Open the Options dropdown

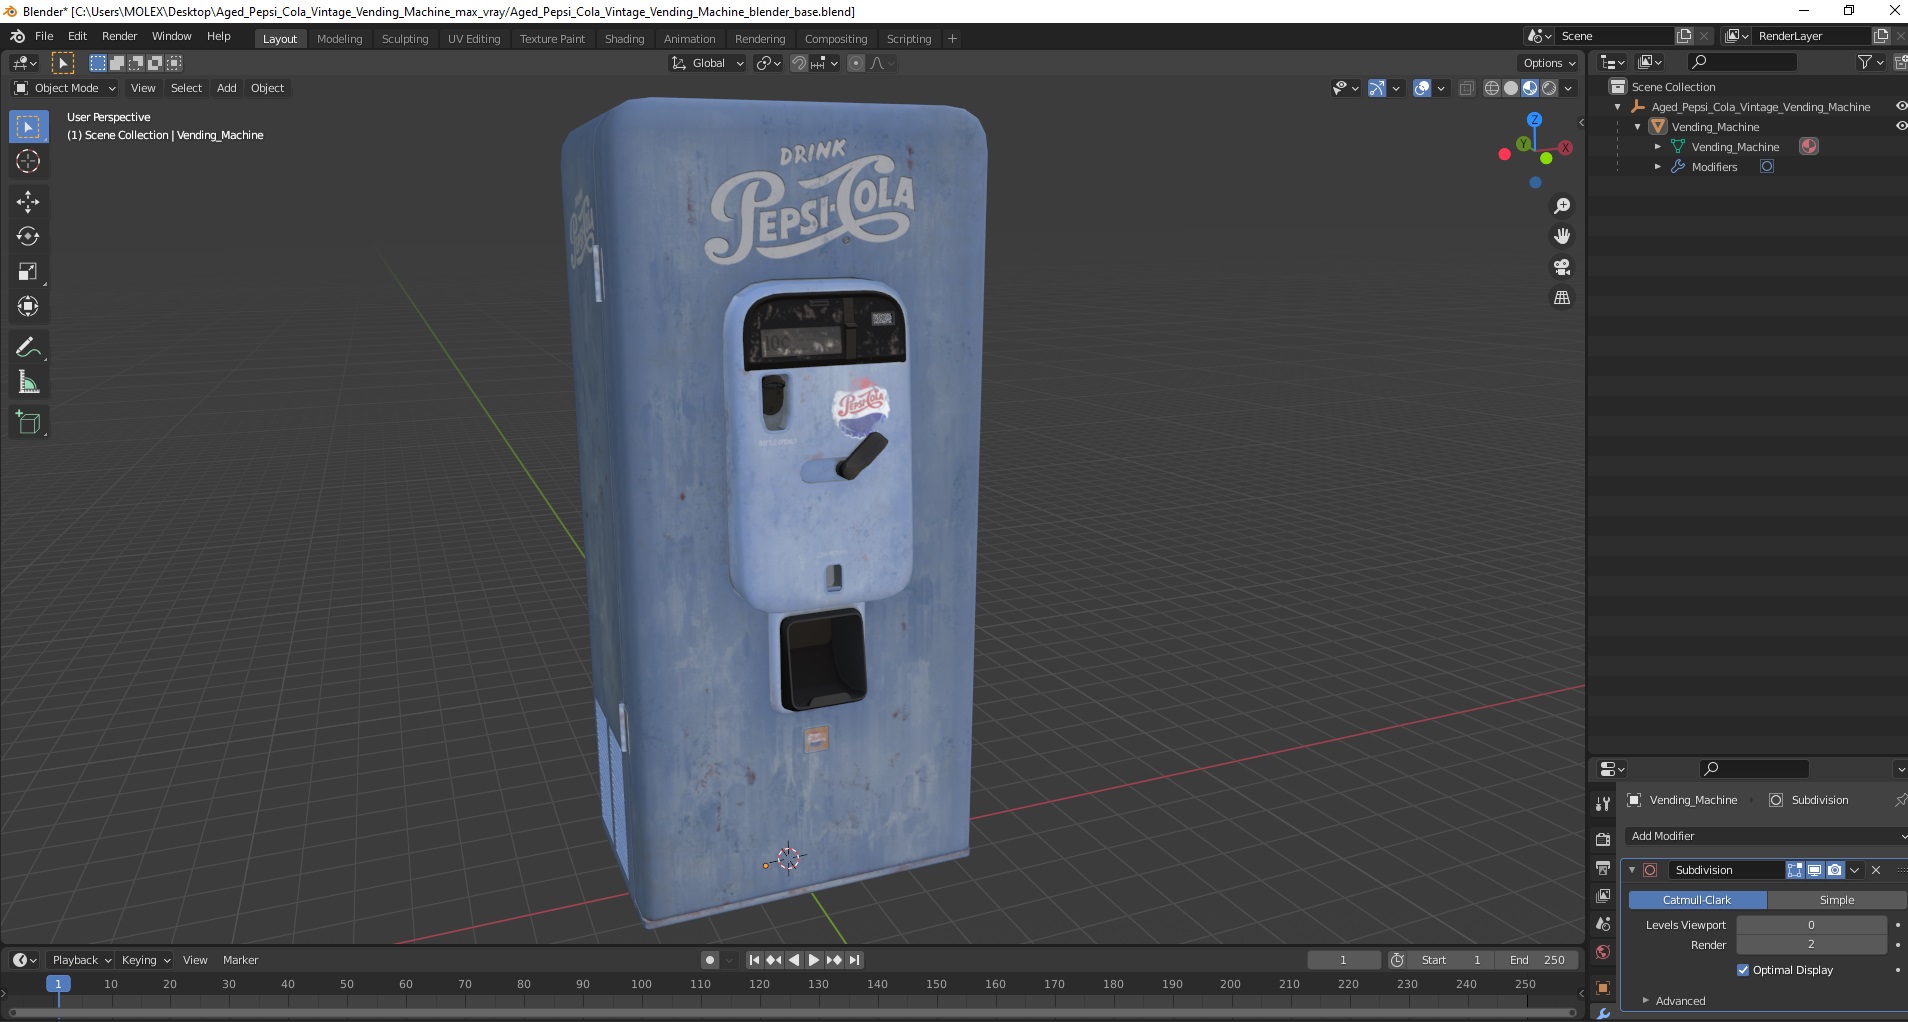pos(1549,63)
